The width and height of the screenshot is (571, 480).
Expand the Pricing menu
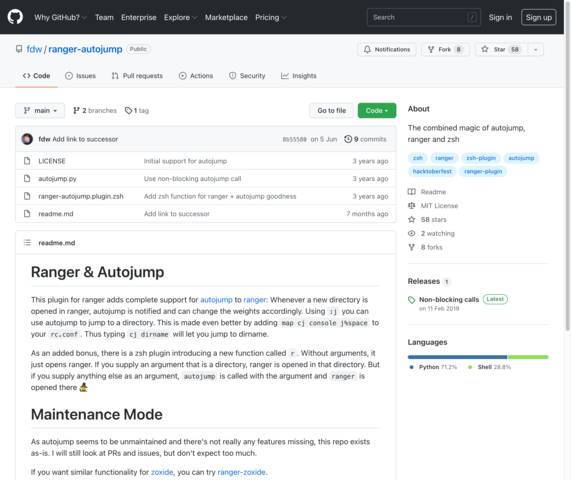tap(271, 17)
